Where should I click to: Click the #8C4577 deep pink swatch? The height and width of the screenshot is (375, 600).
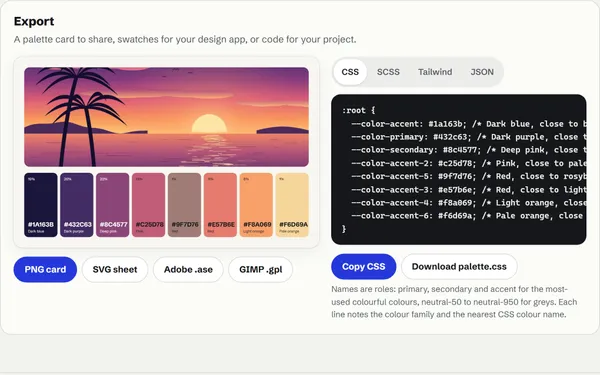point(112,205)
